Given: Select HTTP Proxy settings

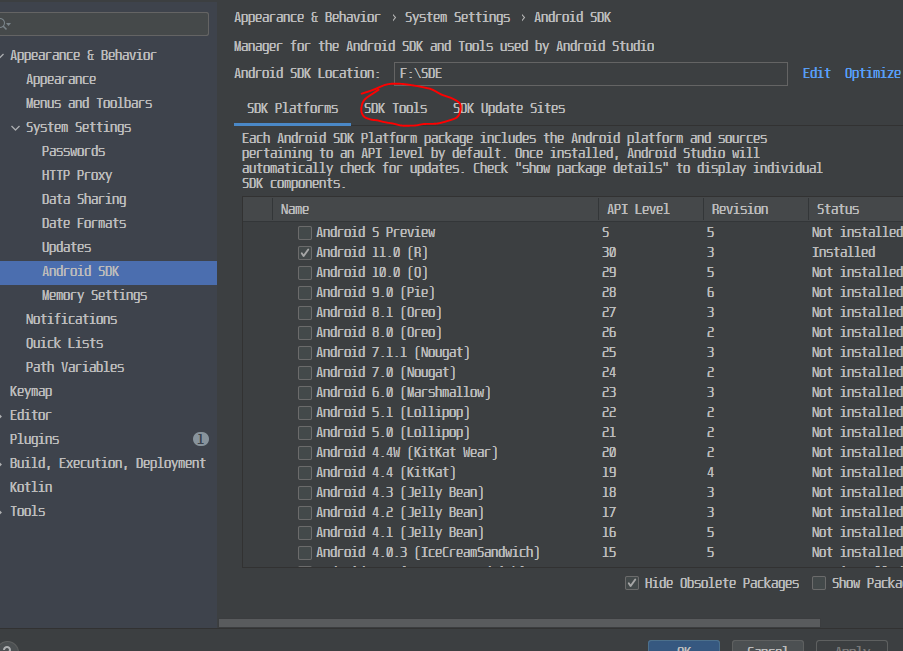Looking at the screenshot, I should [x=77, y=175].
